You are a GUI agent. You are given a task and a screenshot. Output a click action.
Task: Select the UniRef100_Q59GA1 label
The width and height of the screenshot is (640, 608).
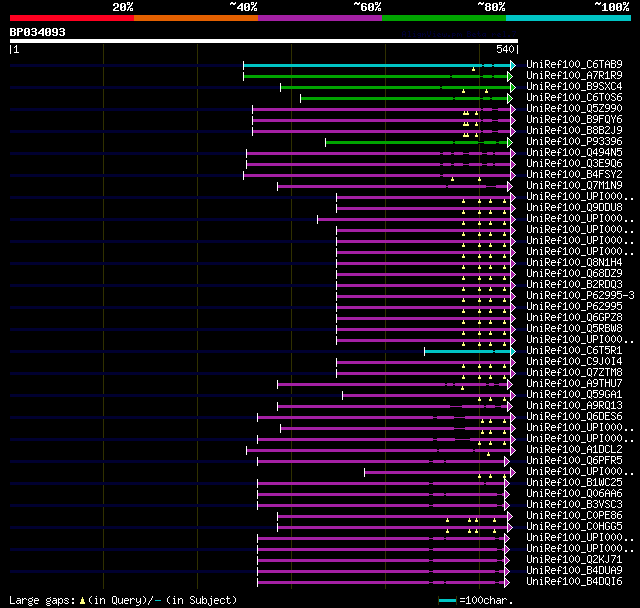[574, 395]
